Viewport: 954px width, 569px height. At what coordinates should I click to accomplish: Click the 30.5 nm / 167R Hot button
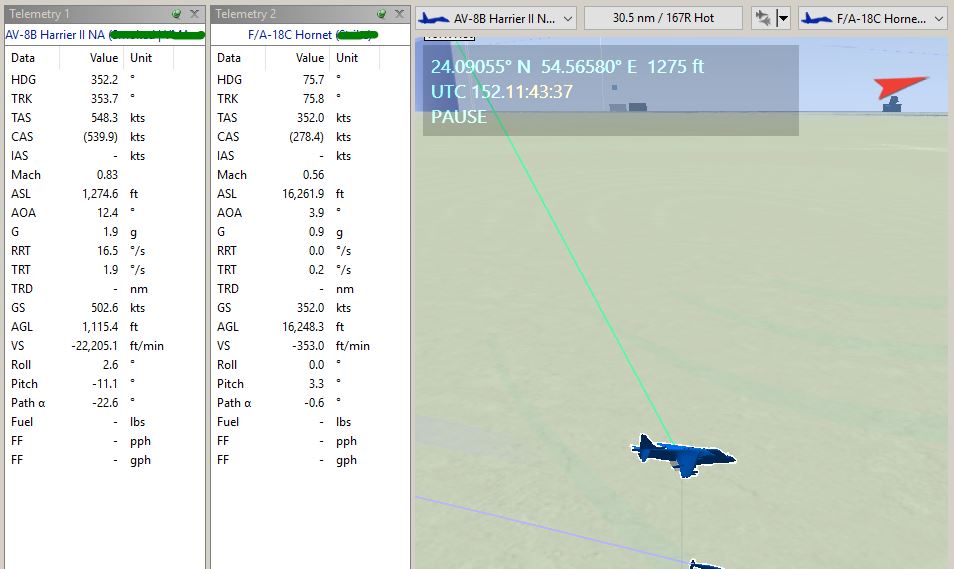click(663, 18)
